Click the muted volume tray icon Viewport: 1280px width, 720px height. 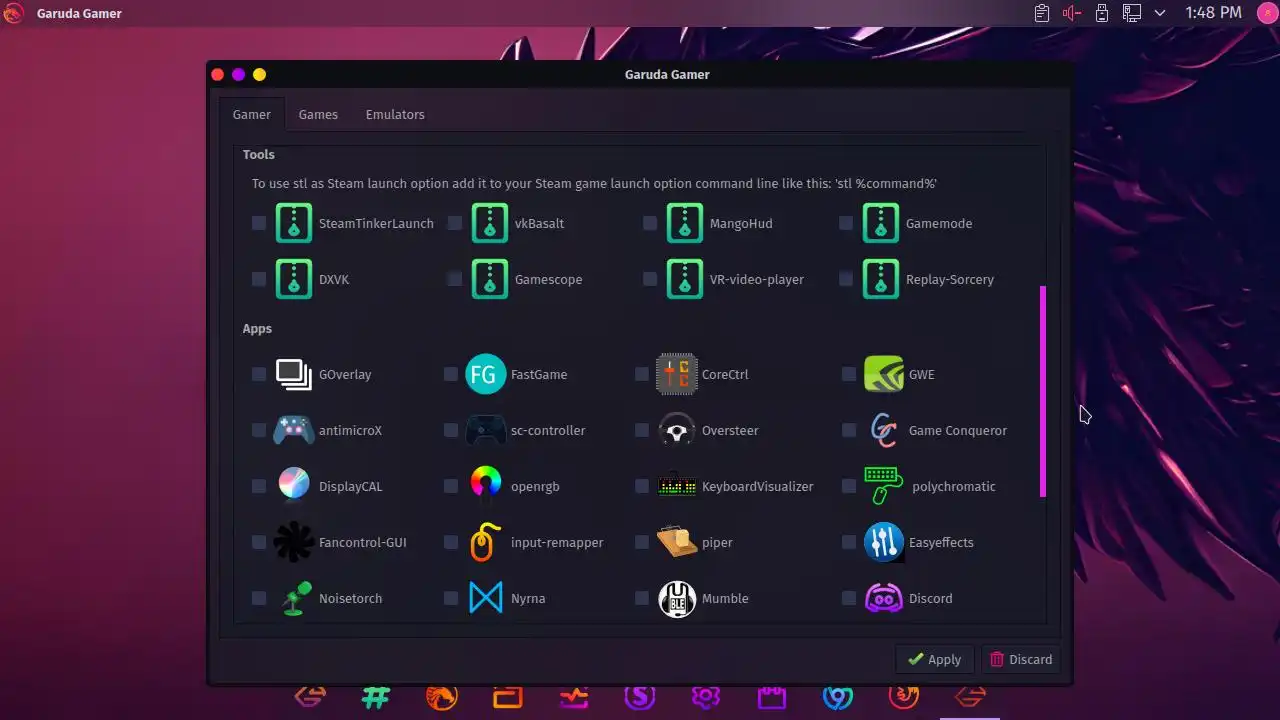point(1072,13)
